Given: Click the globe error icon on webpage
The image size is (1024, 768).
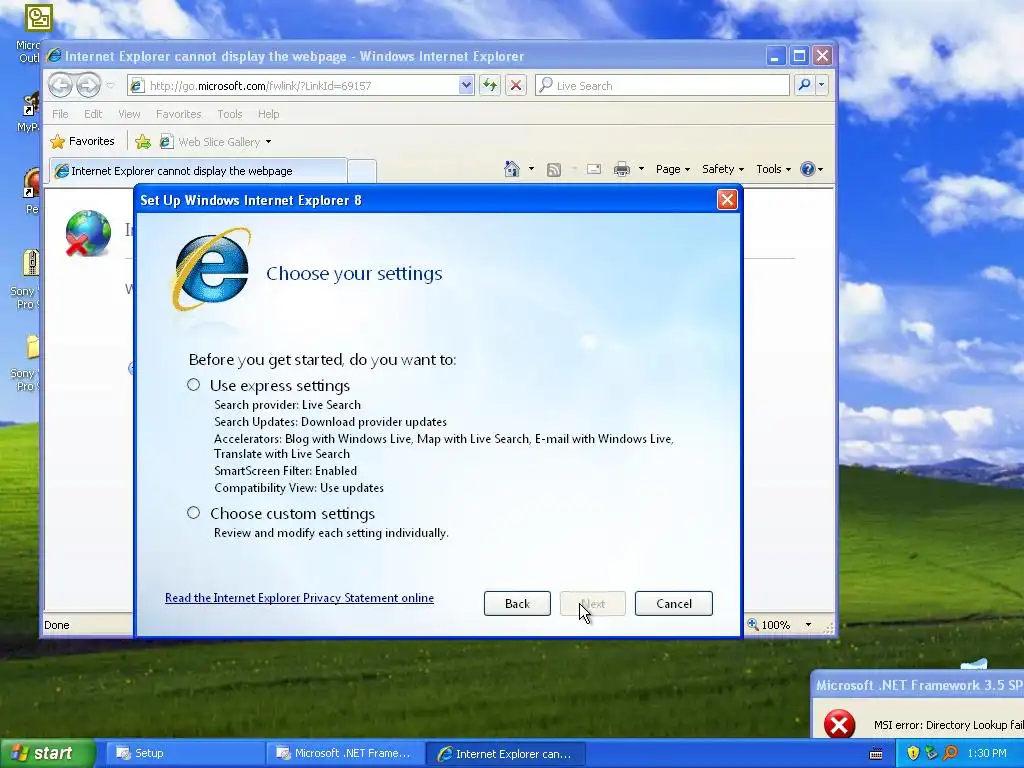Looking at the screenshot, I should coord(88,233).
